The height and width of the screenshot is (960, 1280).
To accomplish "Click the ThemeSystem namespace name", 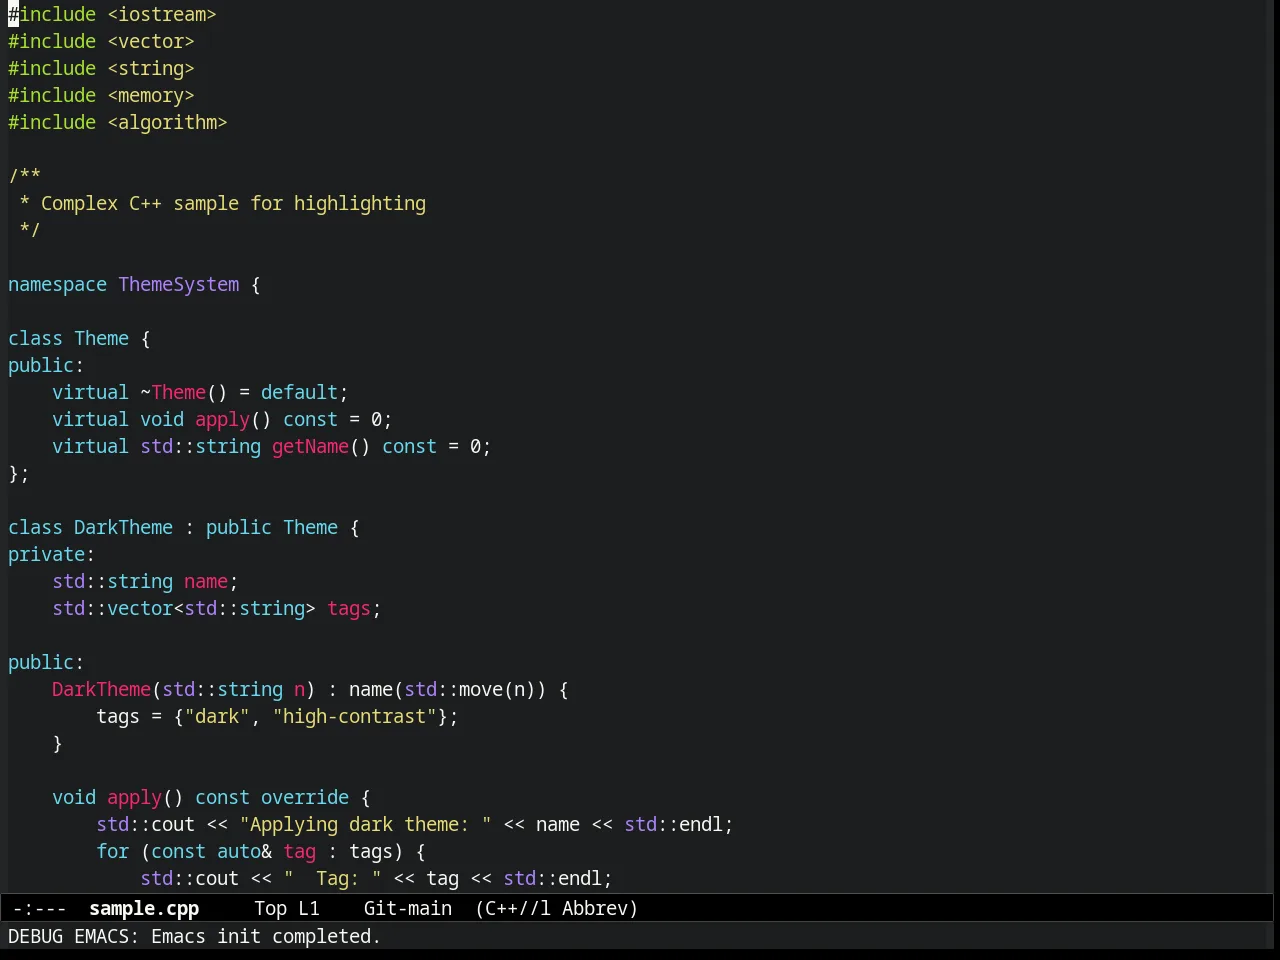I will (179, 284).
